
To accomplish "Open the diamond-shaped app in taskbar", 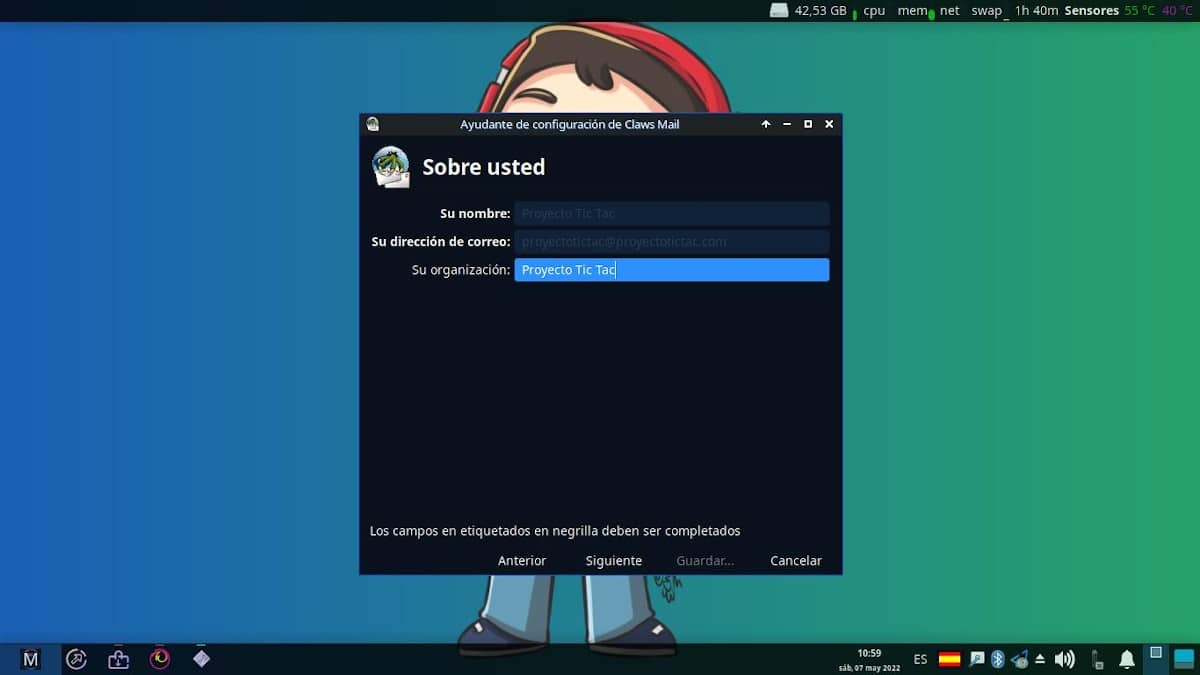I will 201,658.
